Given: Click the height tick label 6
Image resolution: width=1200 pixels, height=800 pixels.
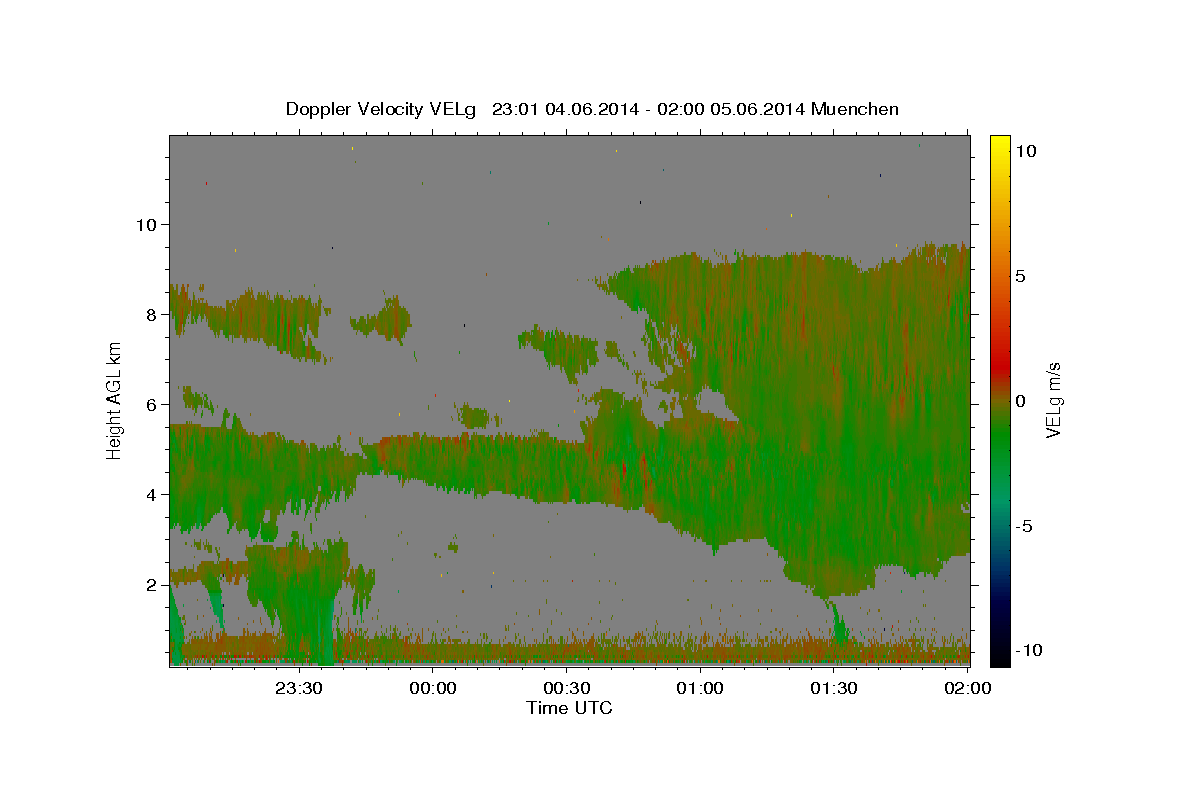Looking at the screenshot, I should pyautogui.click(x=152, y=404).
